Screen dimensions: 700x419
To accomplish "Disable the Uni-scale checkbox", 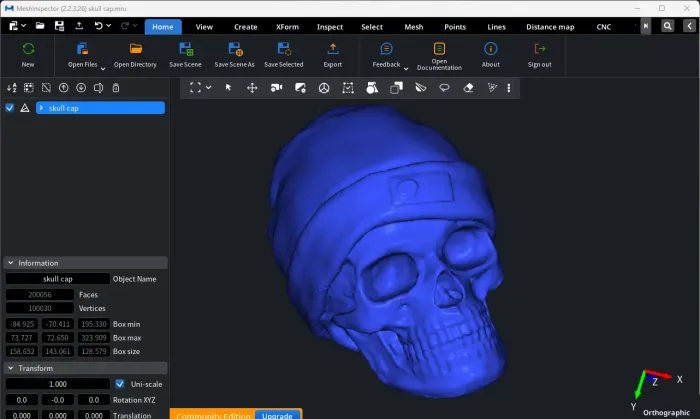I will pos(120,384).
